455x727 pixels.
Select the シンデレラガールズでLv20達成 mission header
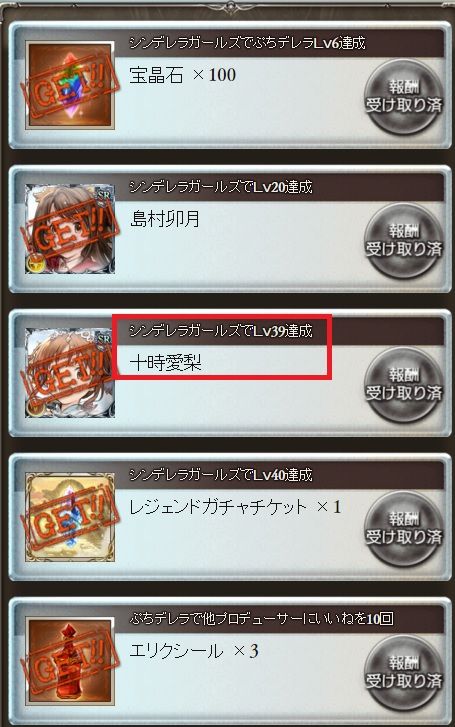click(221, 187)
